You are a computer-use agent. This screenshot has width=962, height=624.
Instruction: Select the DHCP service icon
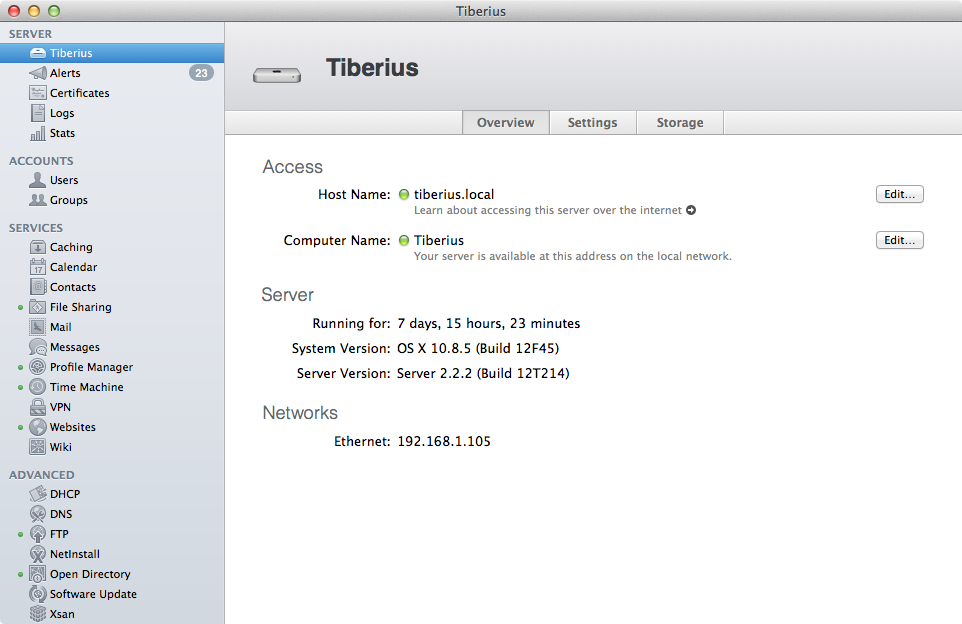point(38,494)
